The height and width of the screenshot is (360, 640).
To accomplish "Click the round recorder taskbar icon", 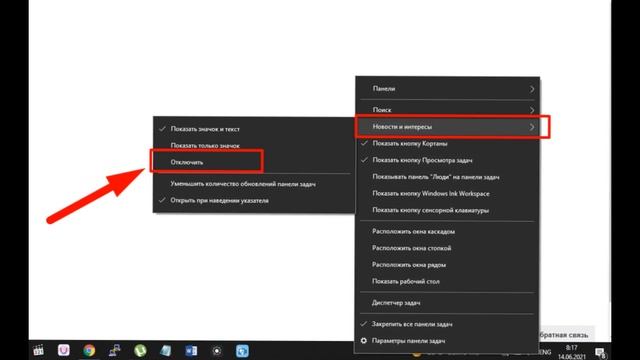I will click(217, 351).
